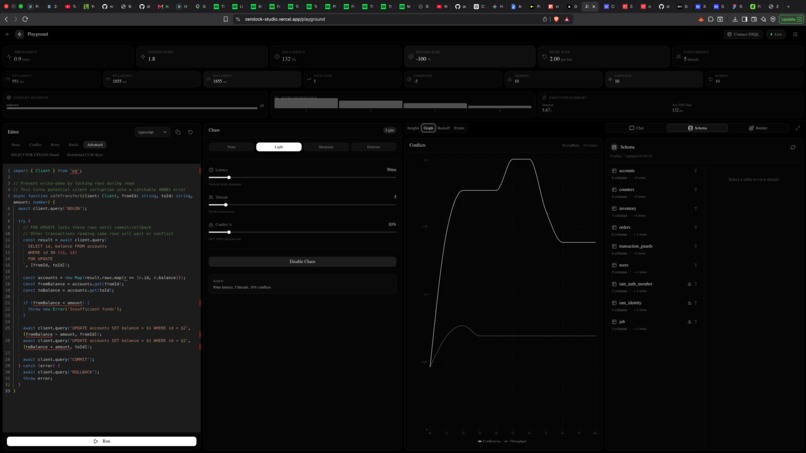Expand the job table row in Schema
Viewport: 806px width, 453px height.
point(654,325)
